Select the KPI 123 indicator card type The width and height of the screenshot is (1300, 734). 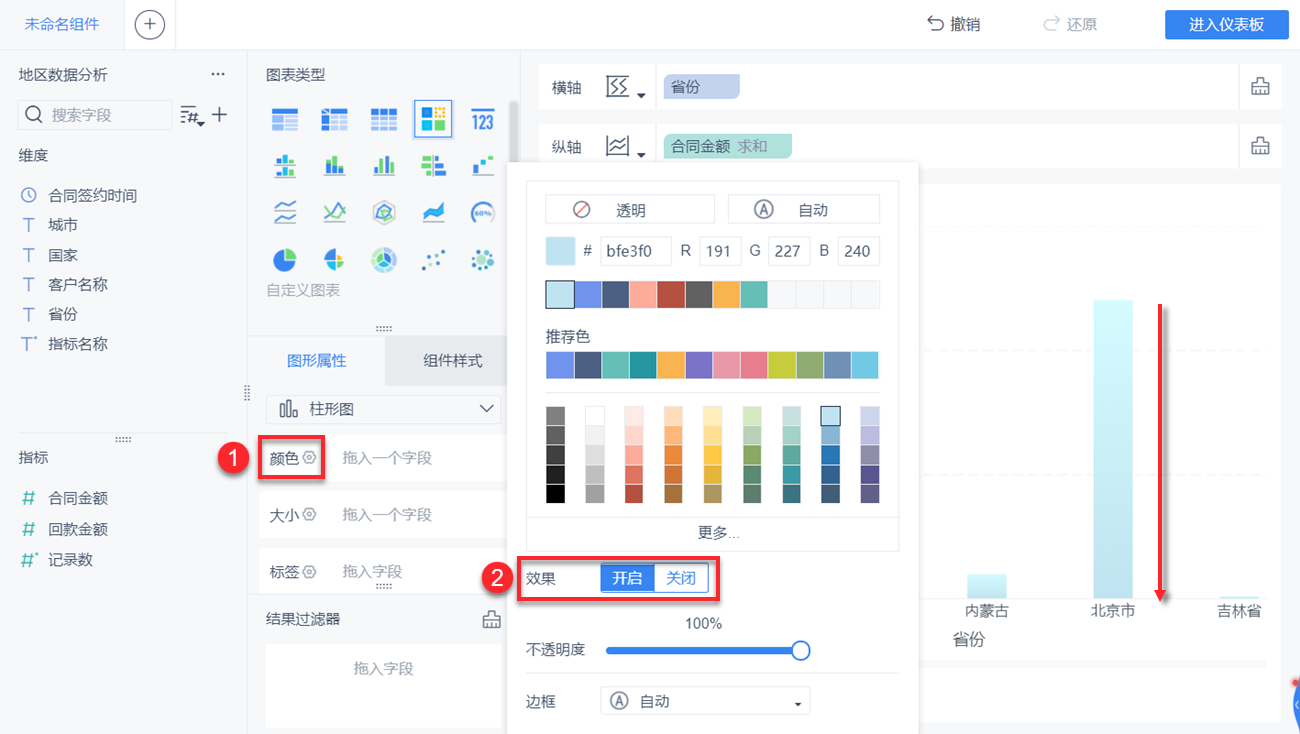(483, 120)
